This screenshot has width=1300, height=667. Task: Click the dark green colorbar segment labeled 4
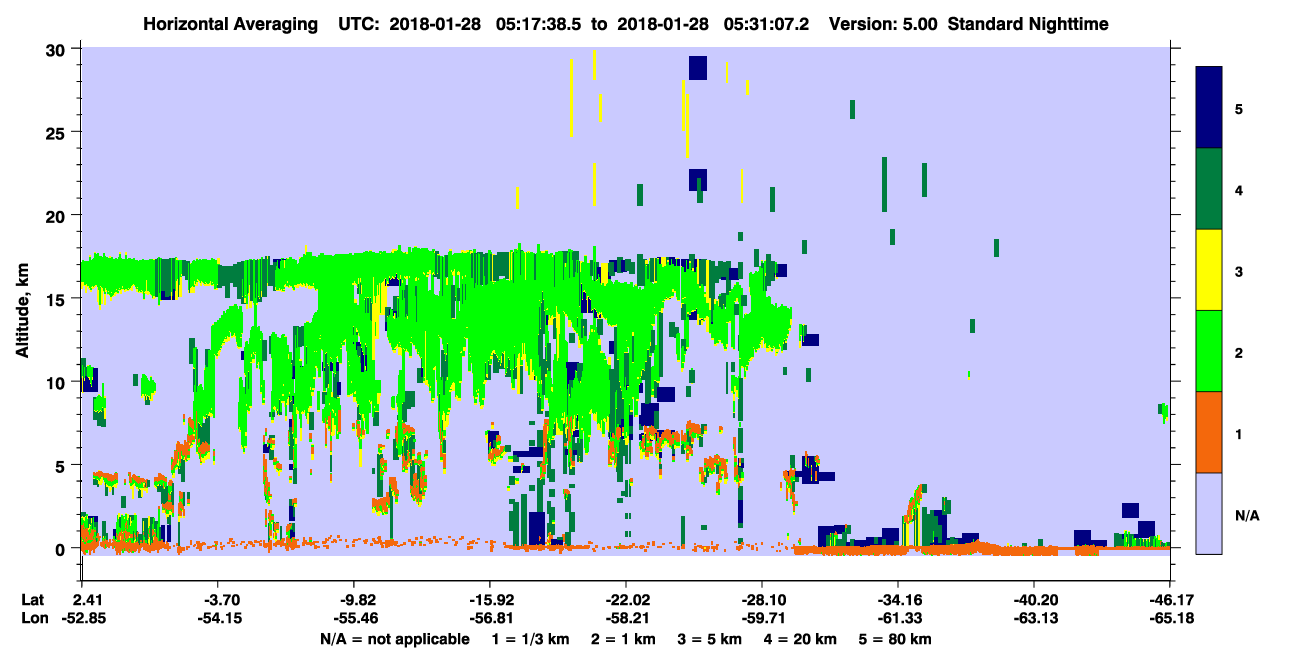(x=1209, y=189)
